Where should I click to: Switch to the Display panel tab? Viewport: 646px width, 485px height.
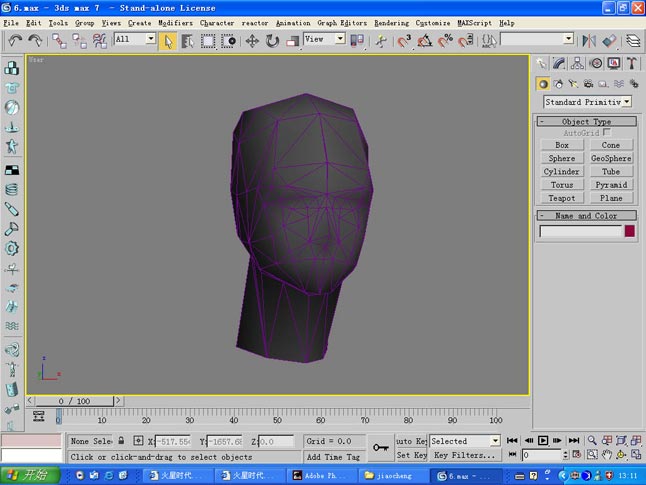click(x=614, y=63)
